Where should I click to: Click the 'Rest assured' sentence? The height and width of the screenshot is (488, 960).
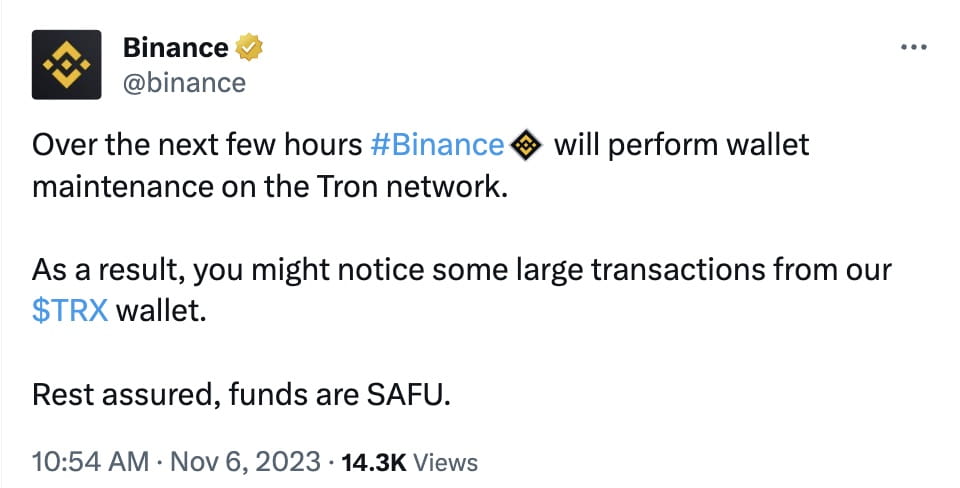point(241,395)
